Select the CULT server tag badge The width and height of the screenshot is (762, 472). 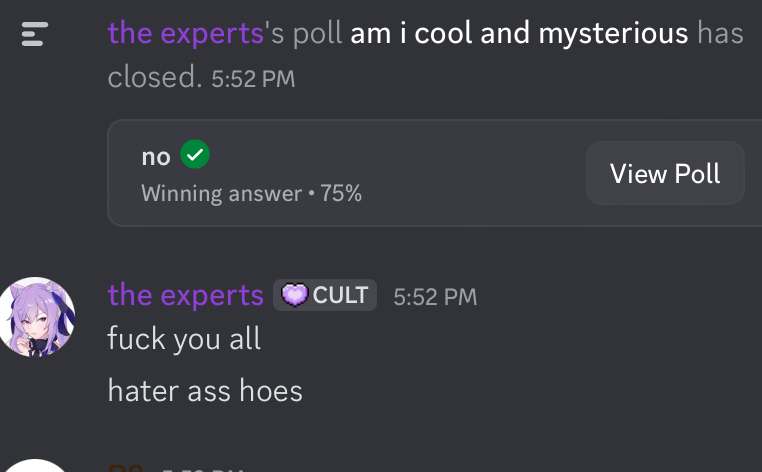point(325,295)
